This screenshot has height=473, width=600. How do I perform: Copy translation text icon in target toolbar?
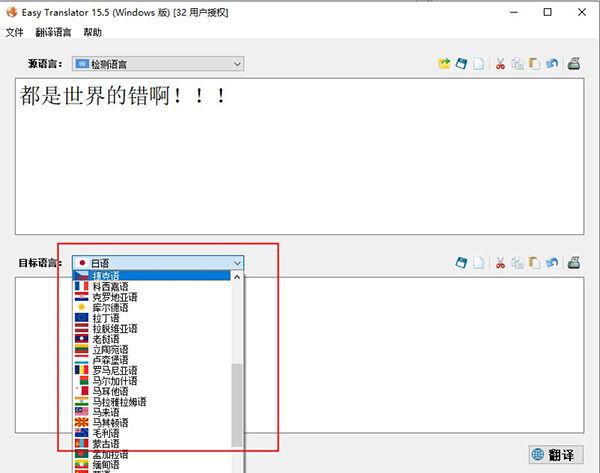pos(517,263)
